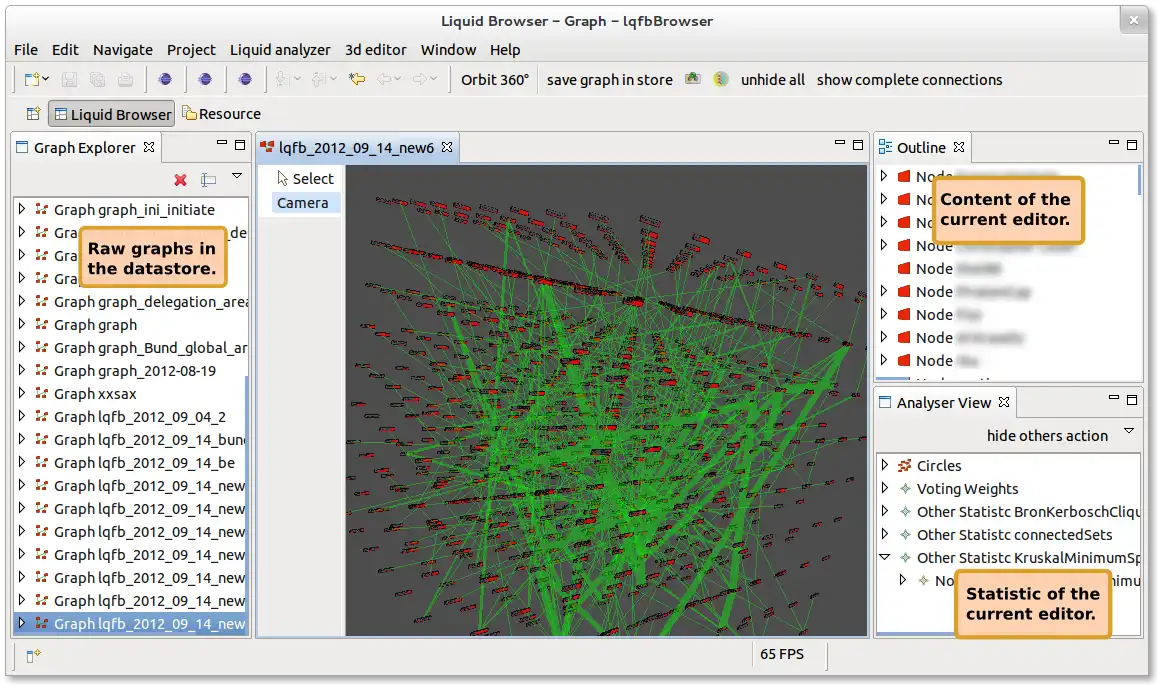Close the Graph Explorer view tab

(x=149, y=147)
